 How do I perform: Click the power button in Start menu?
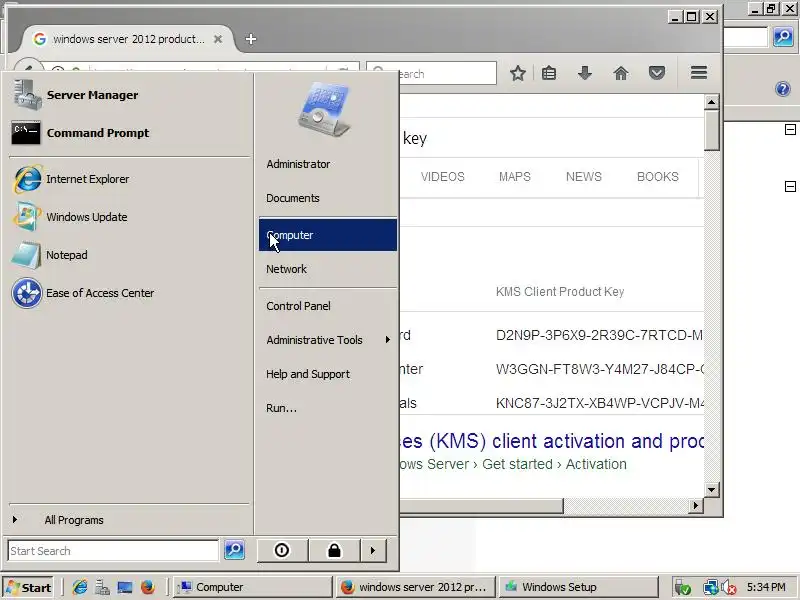pos(282,551)
